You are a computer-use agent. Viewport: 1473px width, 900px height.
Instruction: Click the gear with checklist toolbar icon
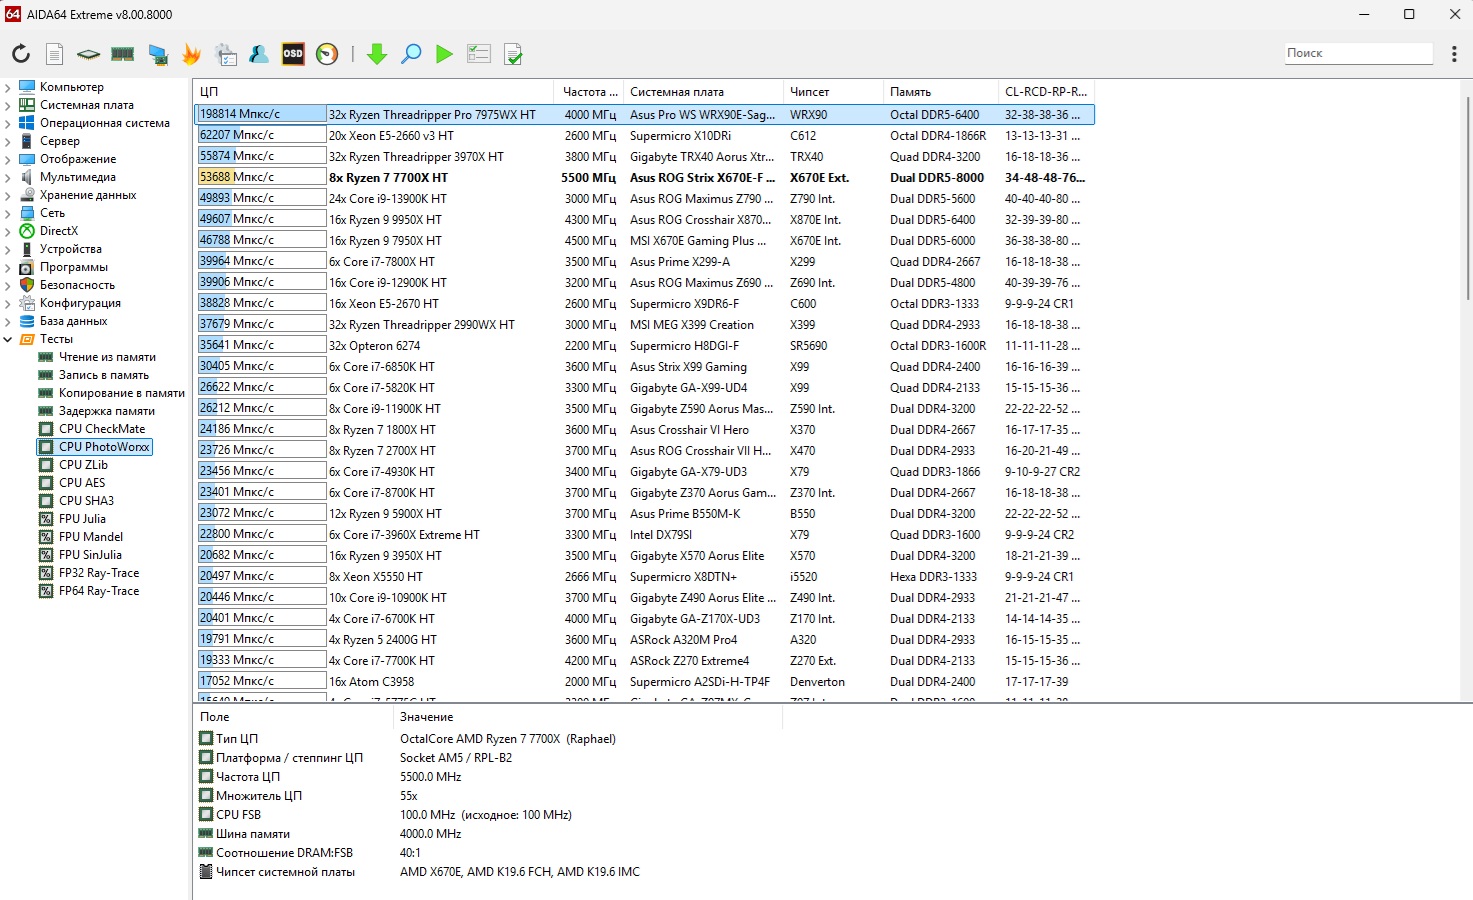tap(226, 54)
